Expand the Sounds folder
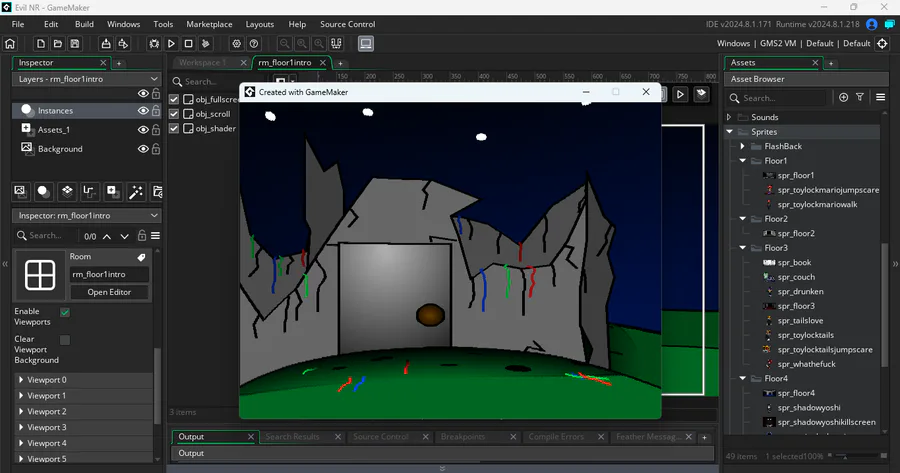The image size is (900, 473). [x=729, y=117]
